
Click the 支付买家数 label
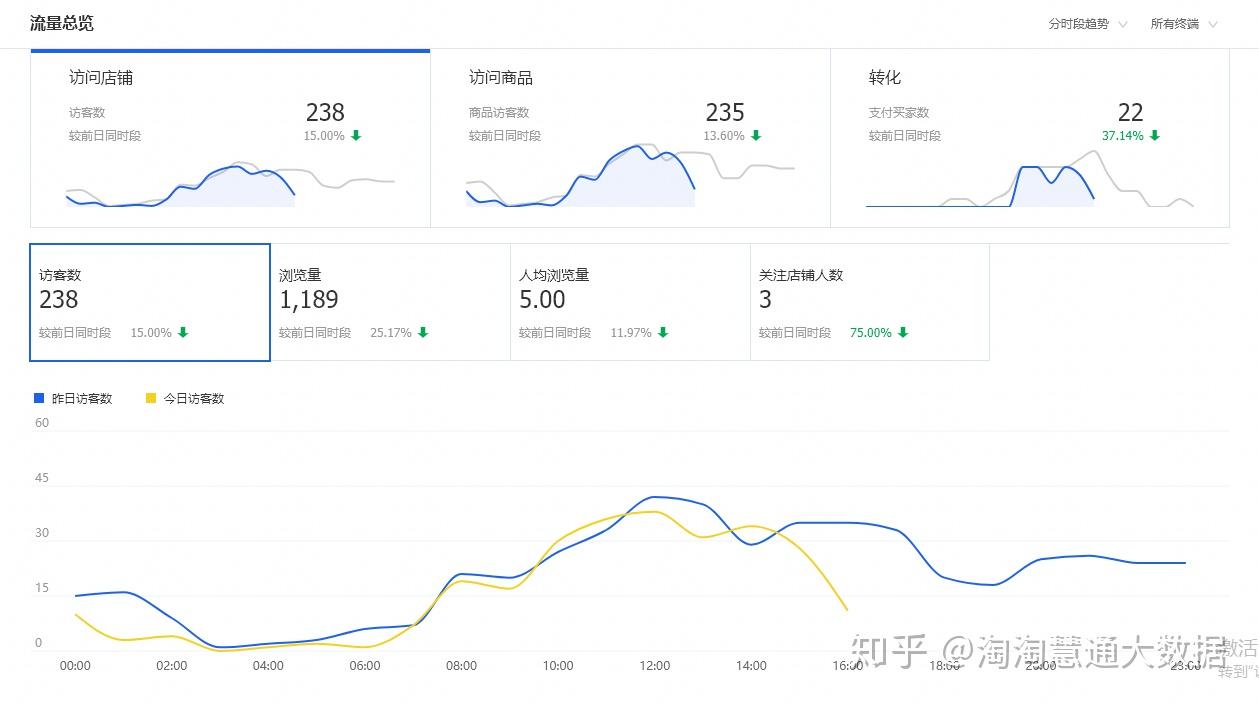coord(899,113)
